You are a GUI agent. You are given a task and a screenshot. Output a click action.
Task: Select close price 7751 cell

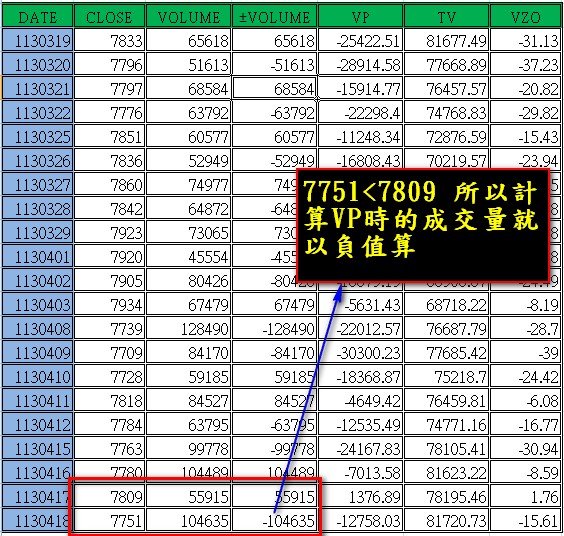pyautogui.click(x=109, y=520)
